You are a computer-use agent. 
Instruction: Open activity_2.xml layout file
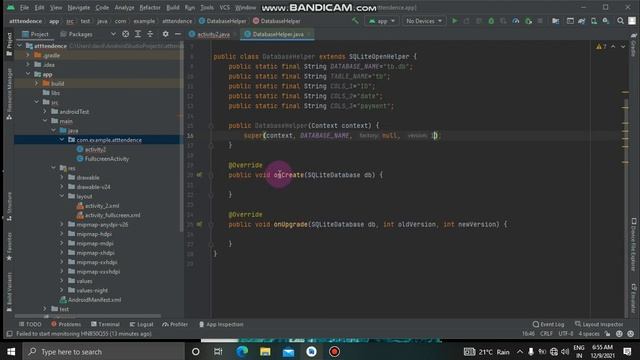pos(98,206)
